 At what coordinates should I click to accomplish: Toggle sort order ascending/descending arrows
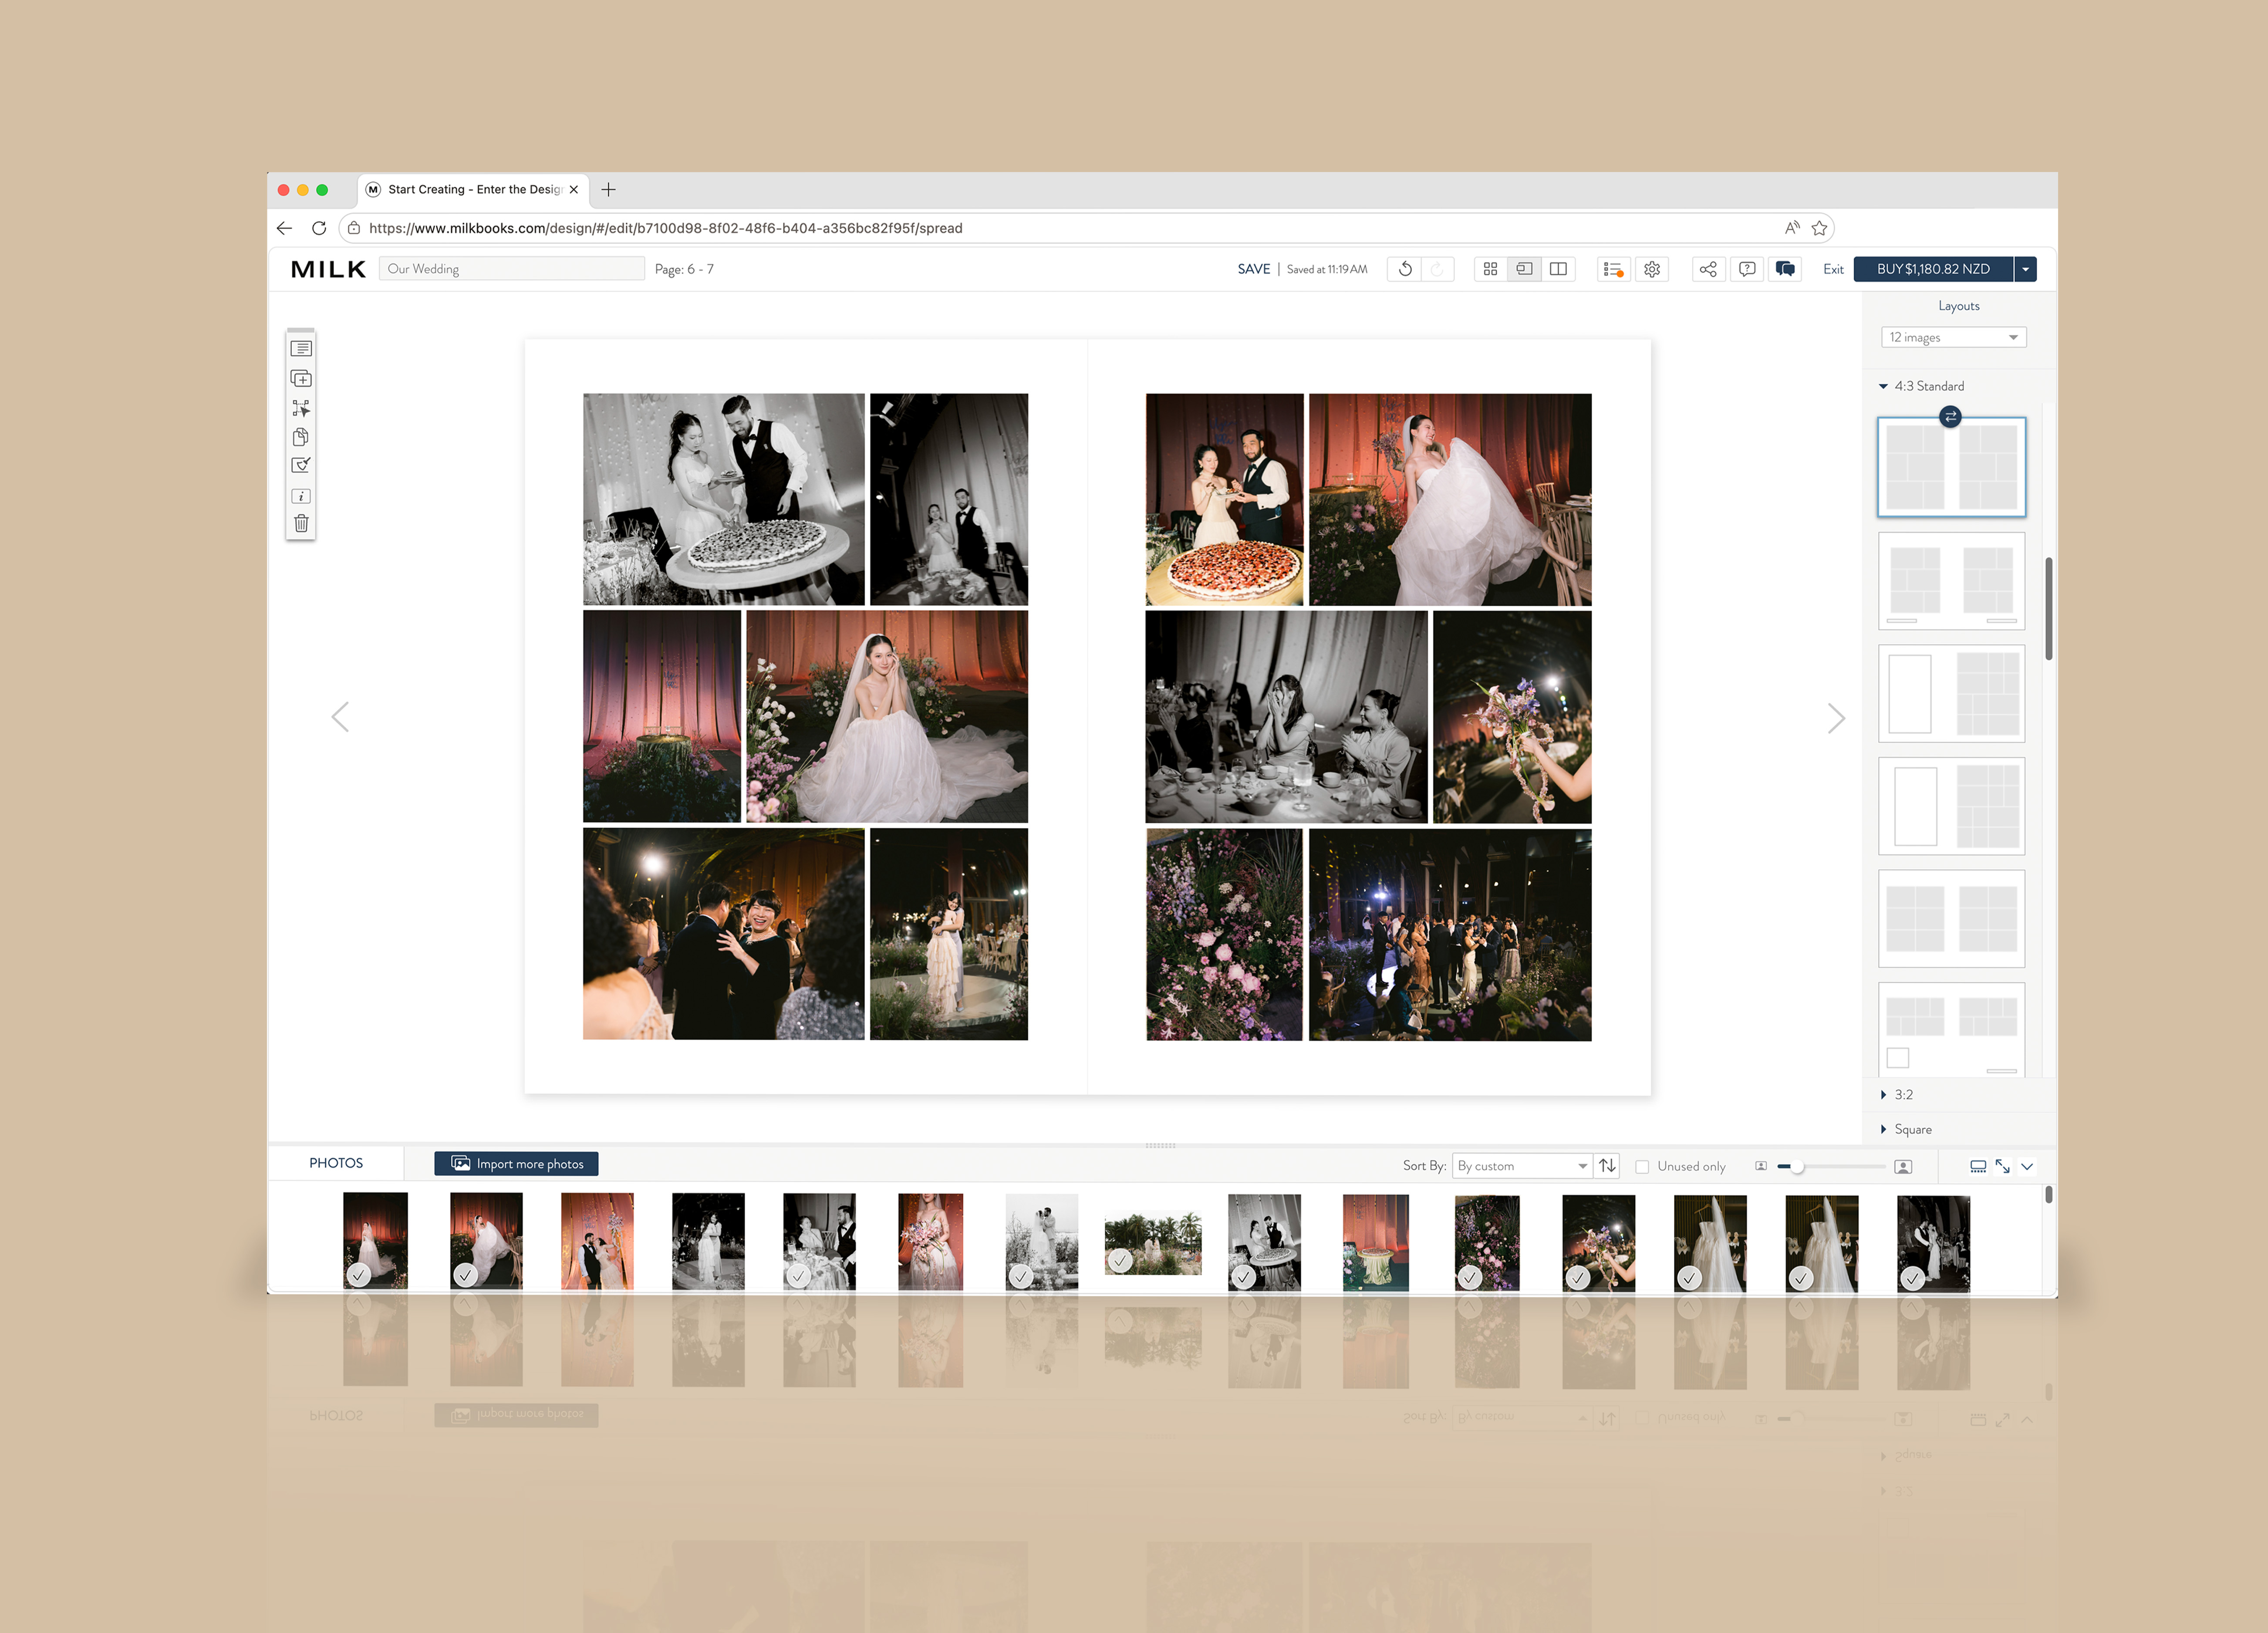click(1607, 1166)
